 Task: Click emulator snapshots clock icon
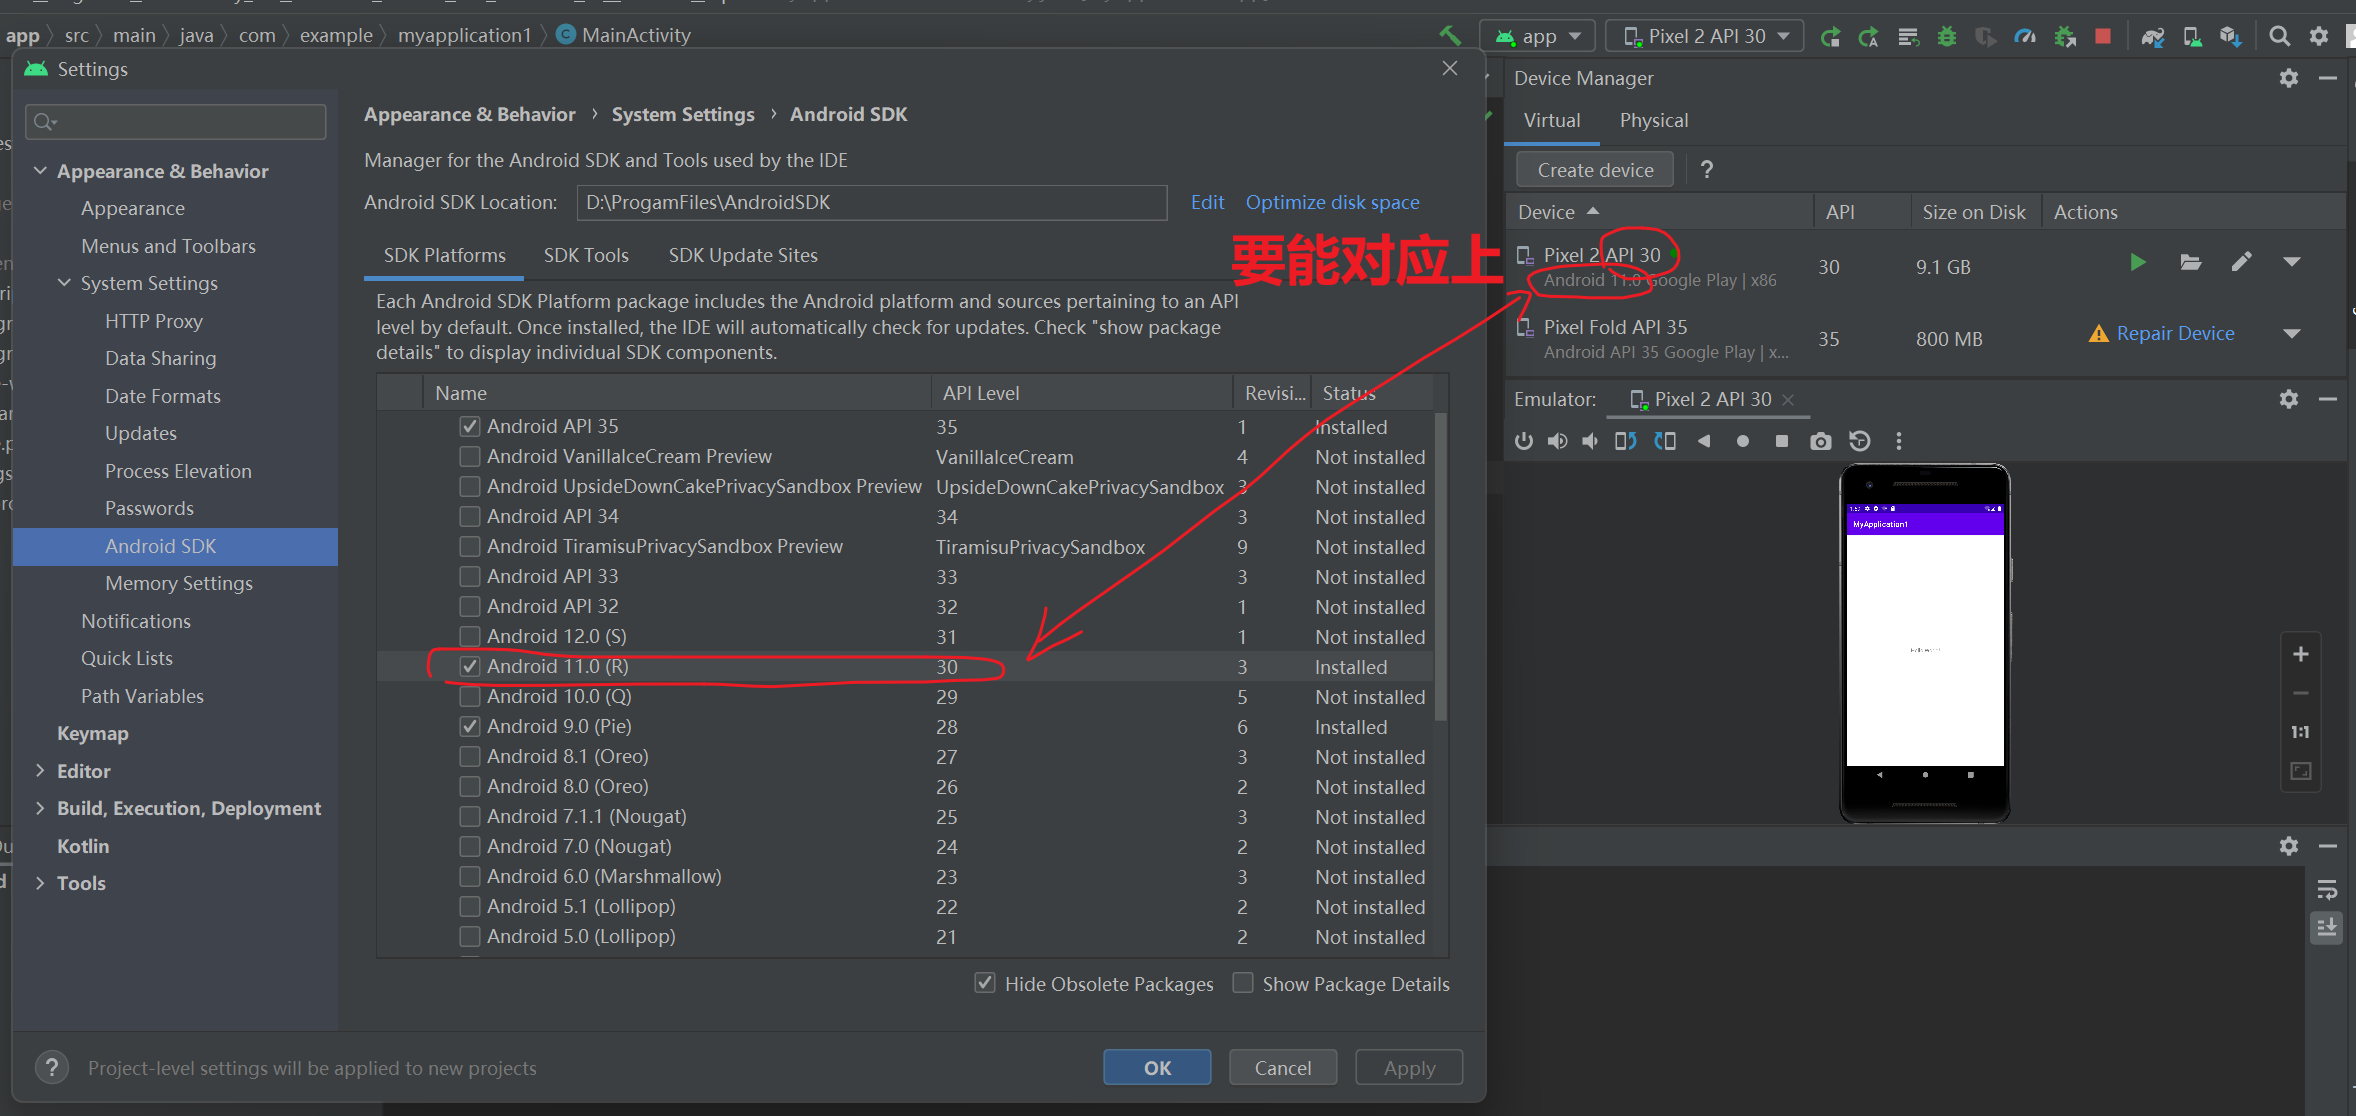(1859, 441)
